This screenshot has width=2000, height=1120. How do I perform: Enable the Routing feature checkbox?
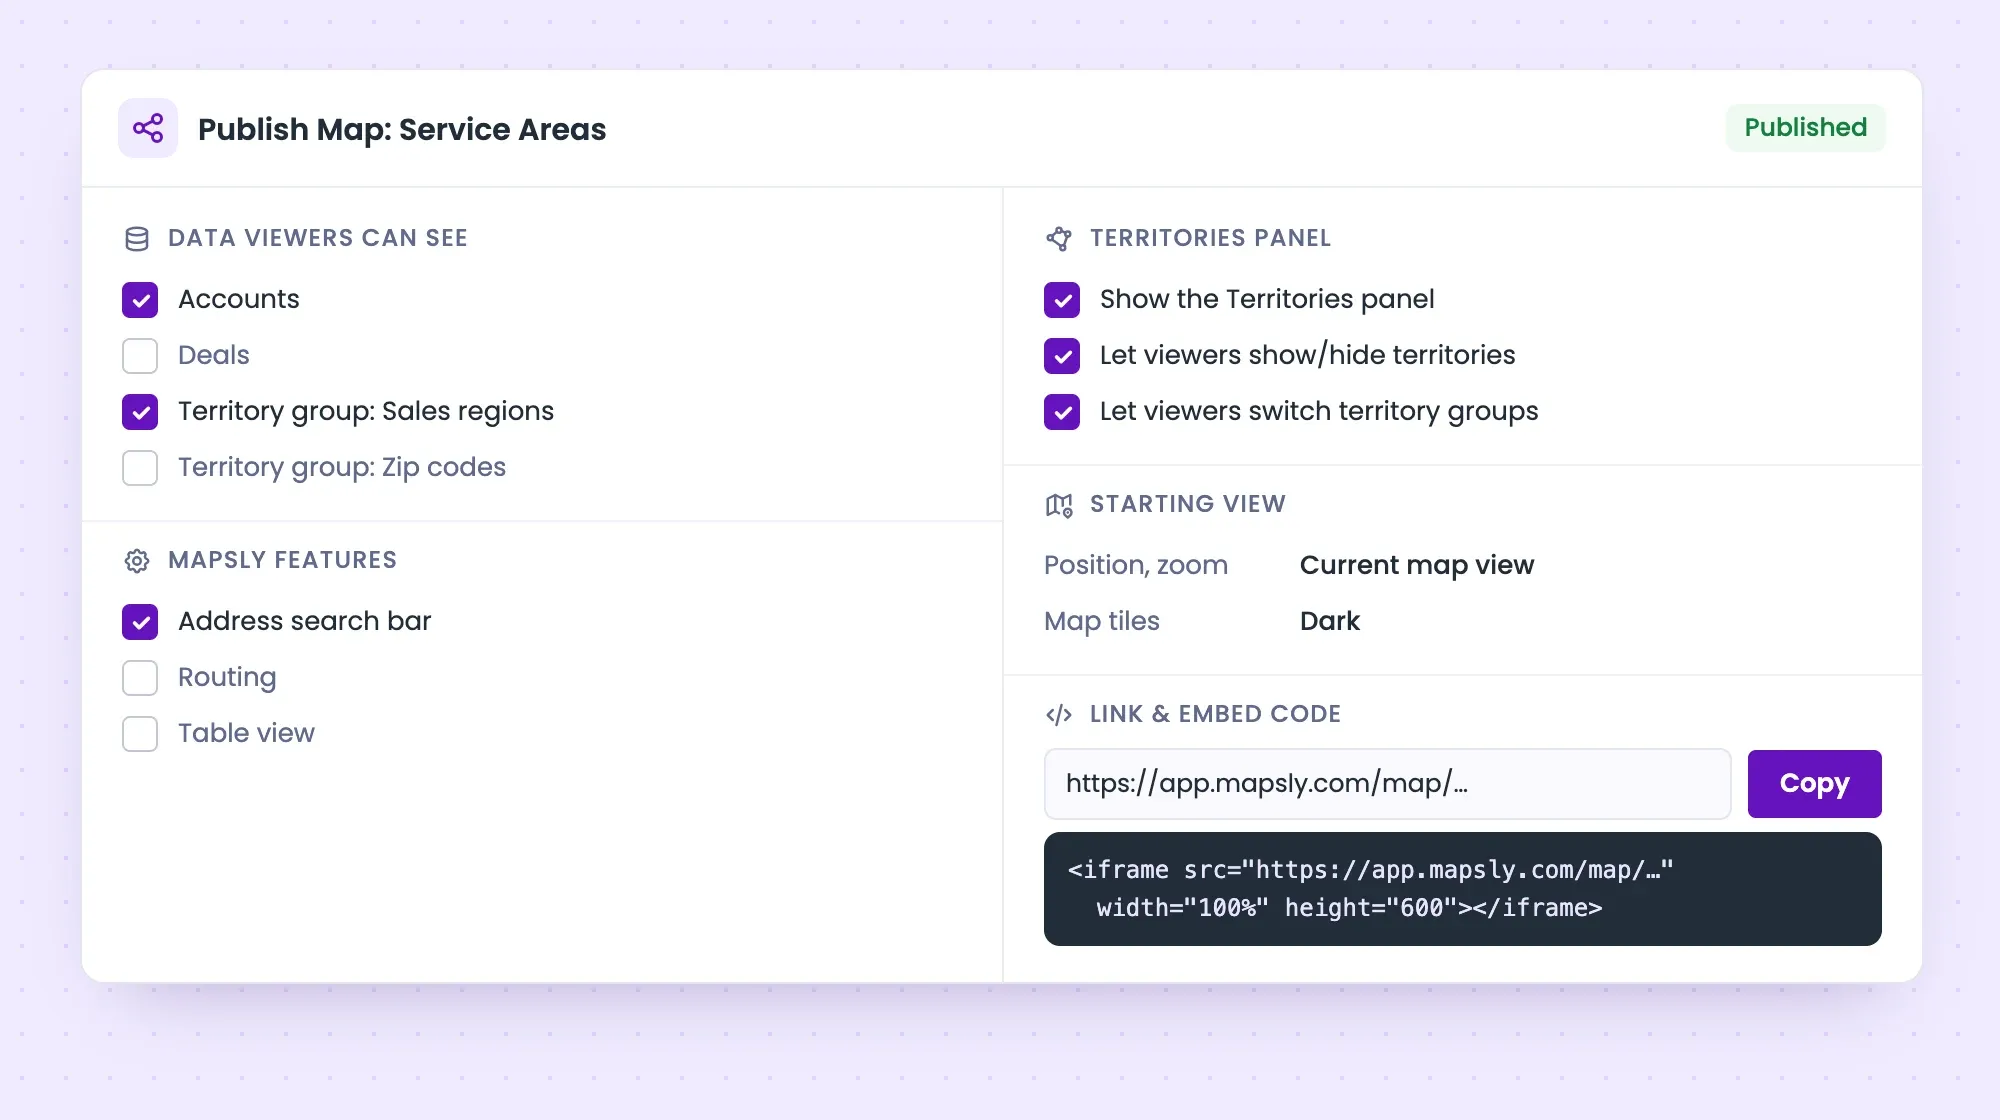coord(140,678)
